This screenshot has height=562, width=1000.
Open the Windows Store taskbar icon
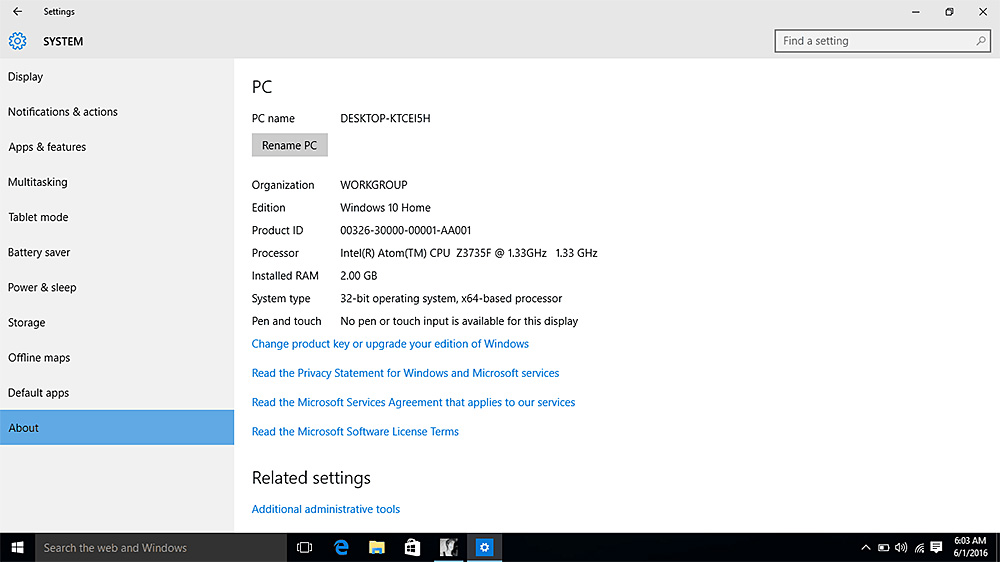[413, 548]
